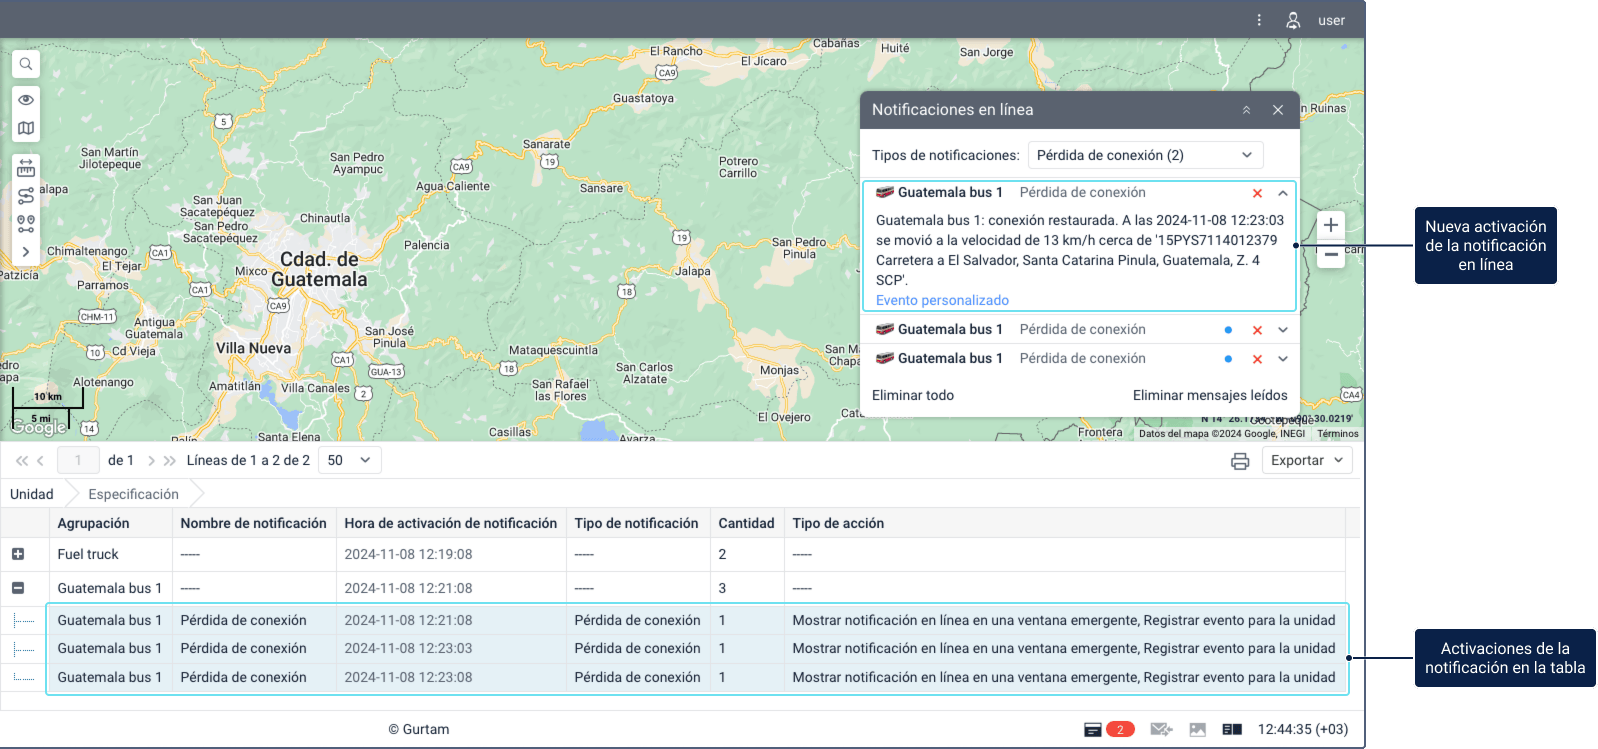Screen dimensions: 1598x749
Task: Open the map layers icon
Action: pyautogui.click(x=26, y=128)
